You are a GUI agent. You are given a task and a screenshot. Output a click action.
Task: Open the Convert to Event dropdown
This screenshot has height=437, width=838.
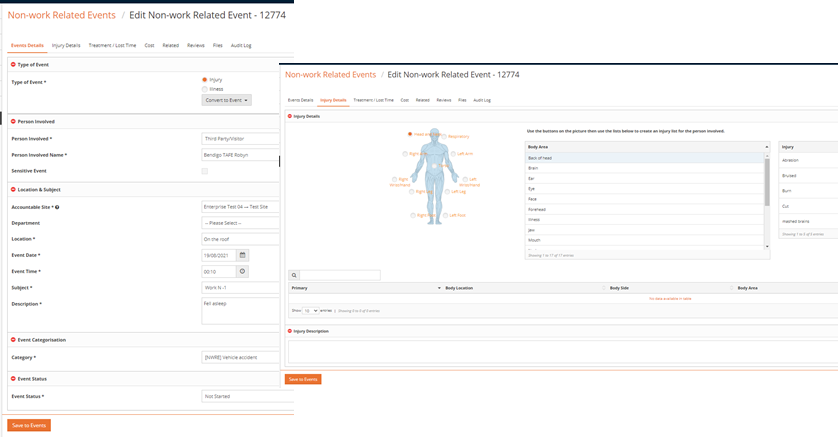pos(227,100)
